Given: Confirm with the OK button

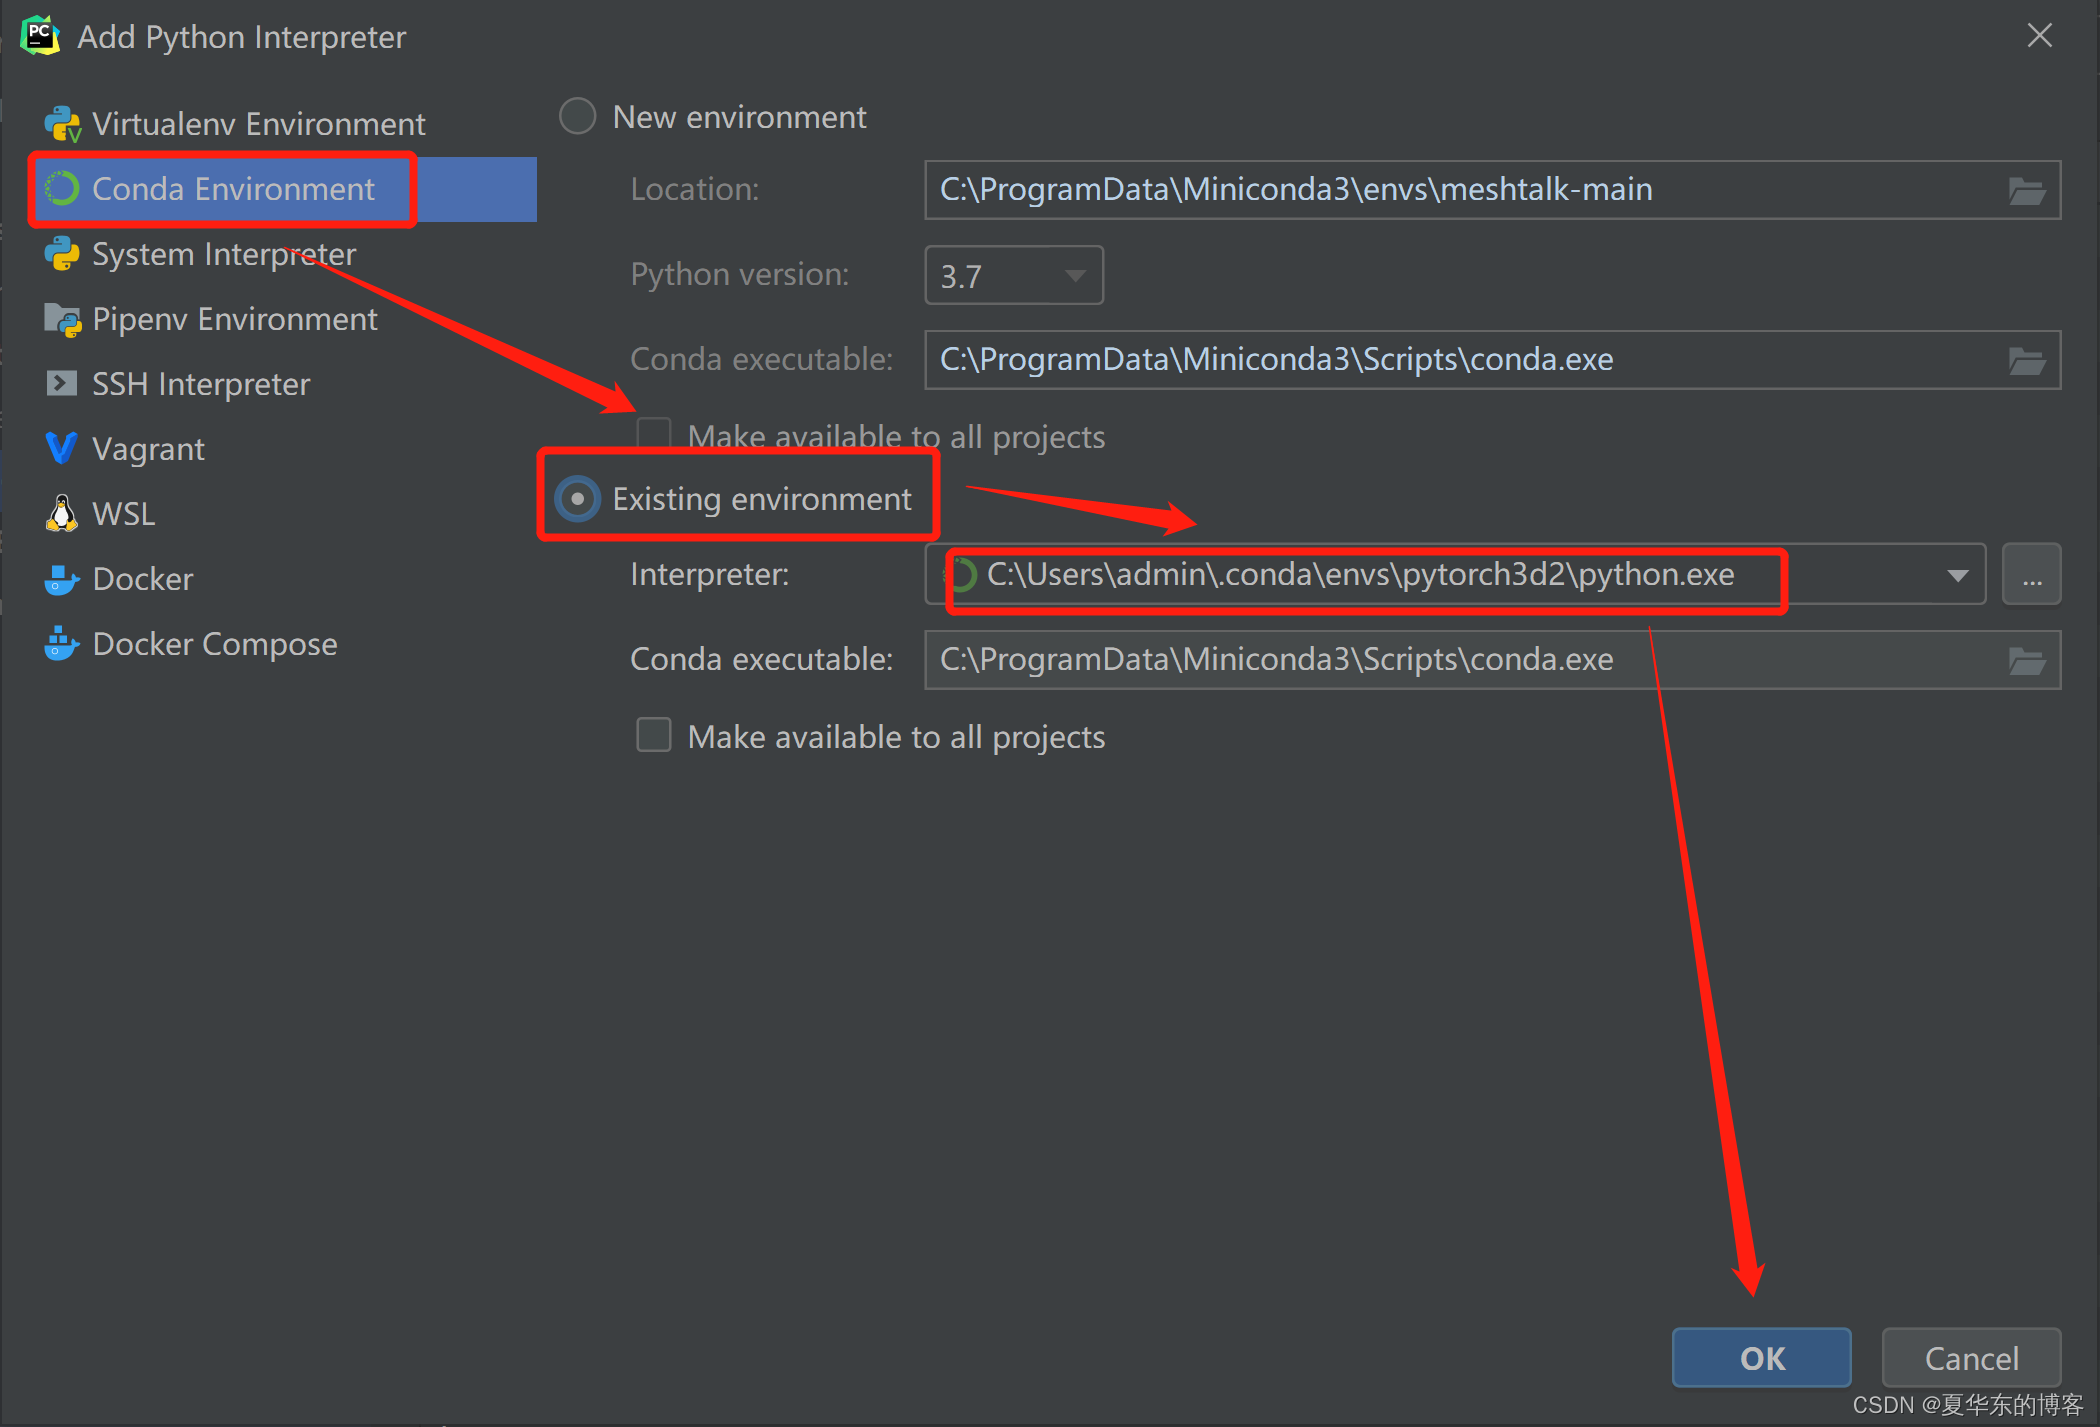Looking at the screenshot, I should [1761, 1358].
